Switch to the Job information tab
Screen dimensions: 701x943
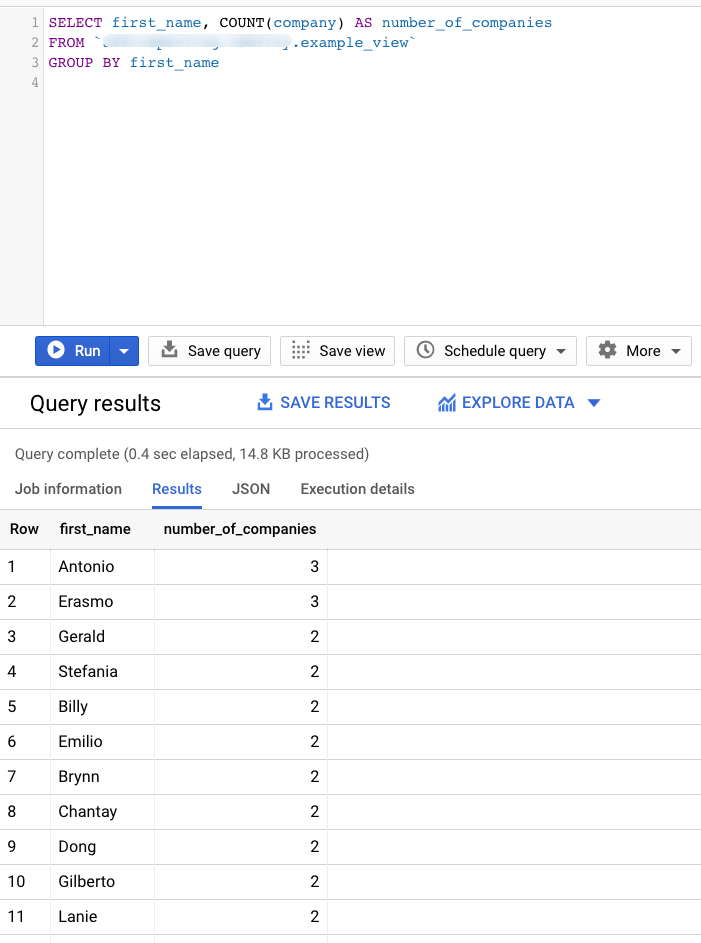(68, 489)
